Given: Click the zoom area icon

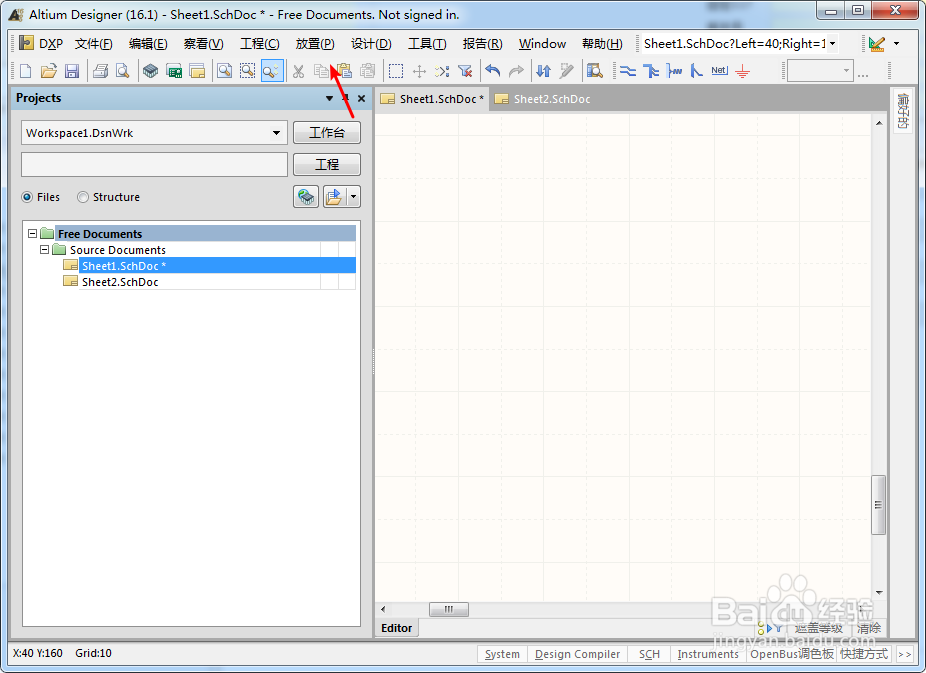Looking at the screenshot, I should (247, 71).
